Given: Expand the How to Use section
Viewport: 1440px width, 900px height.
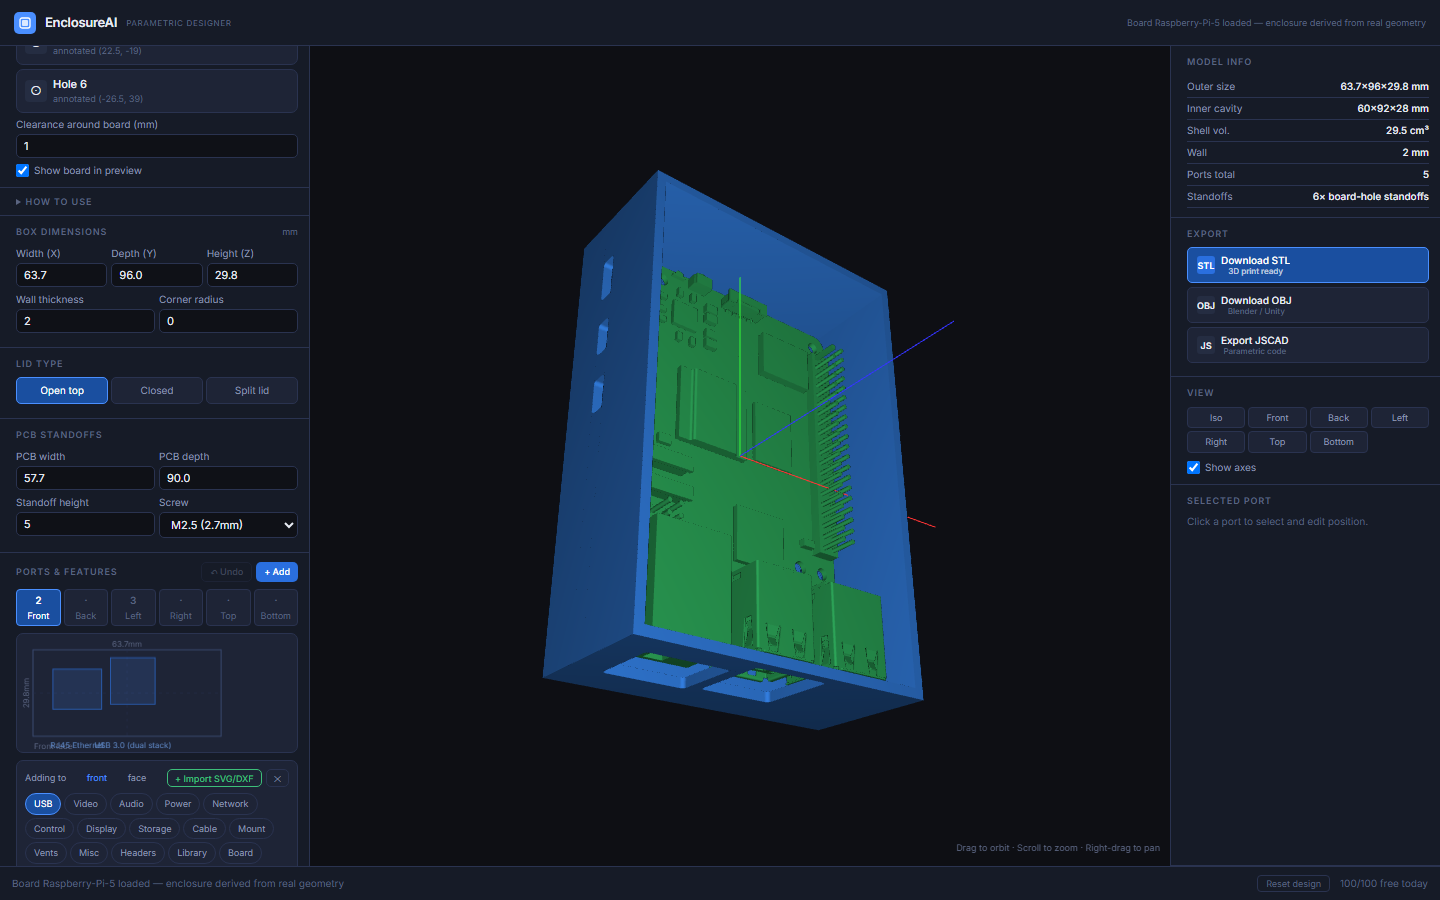Looking at the screenshot, I should pos(54,201).
